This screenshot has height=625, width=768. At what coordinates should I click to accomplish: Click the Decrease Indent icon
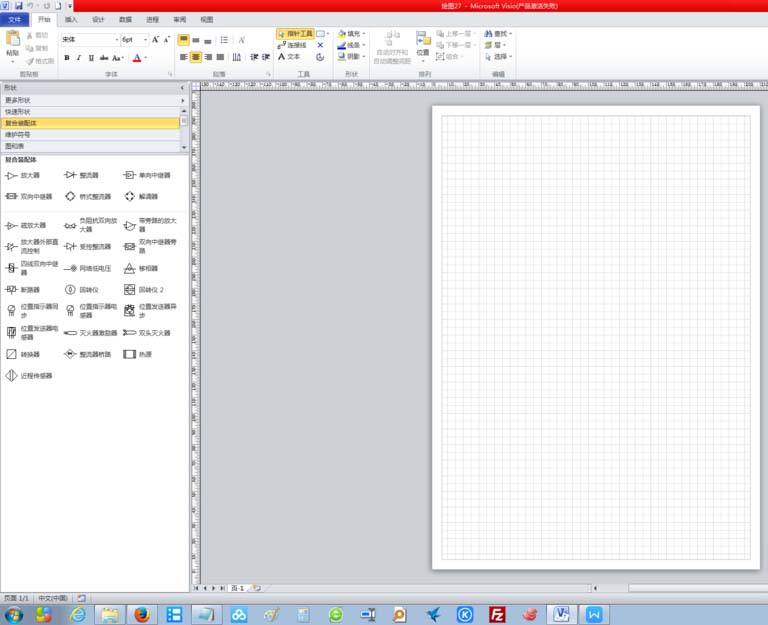254,57
